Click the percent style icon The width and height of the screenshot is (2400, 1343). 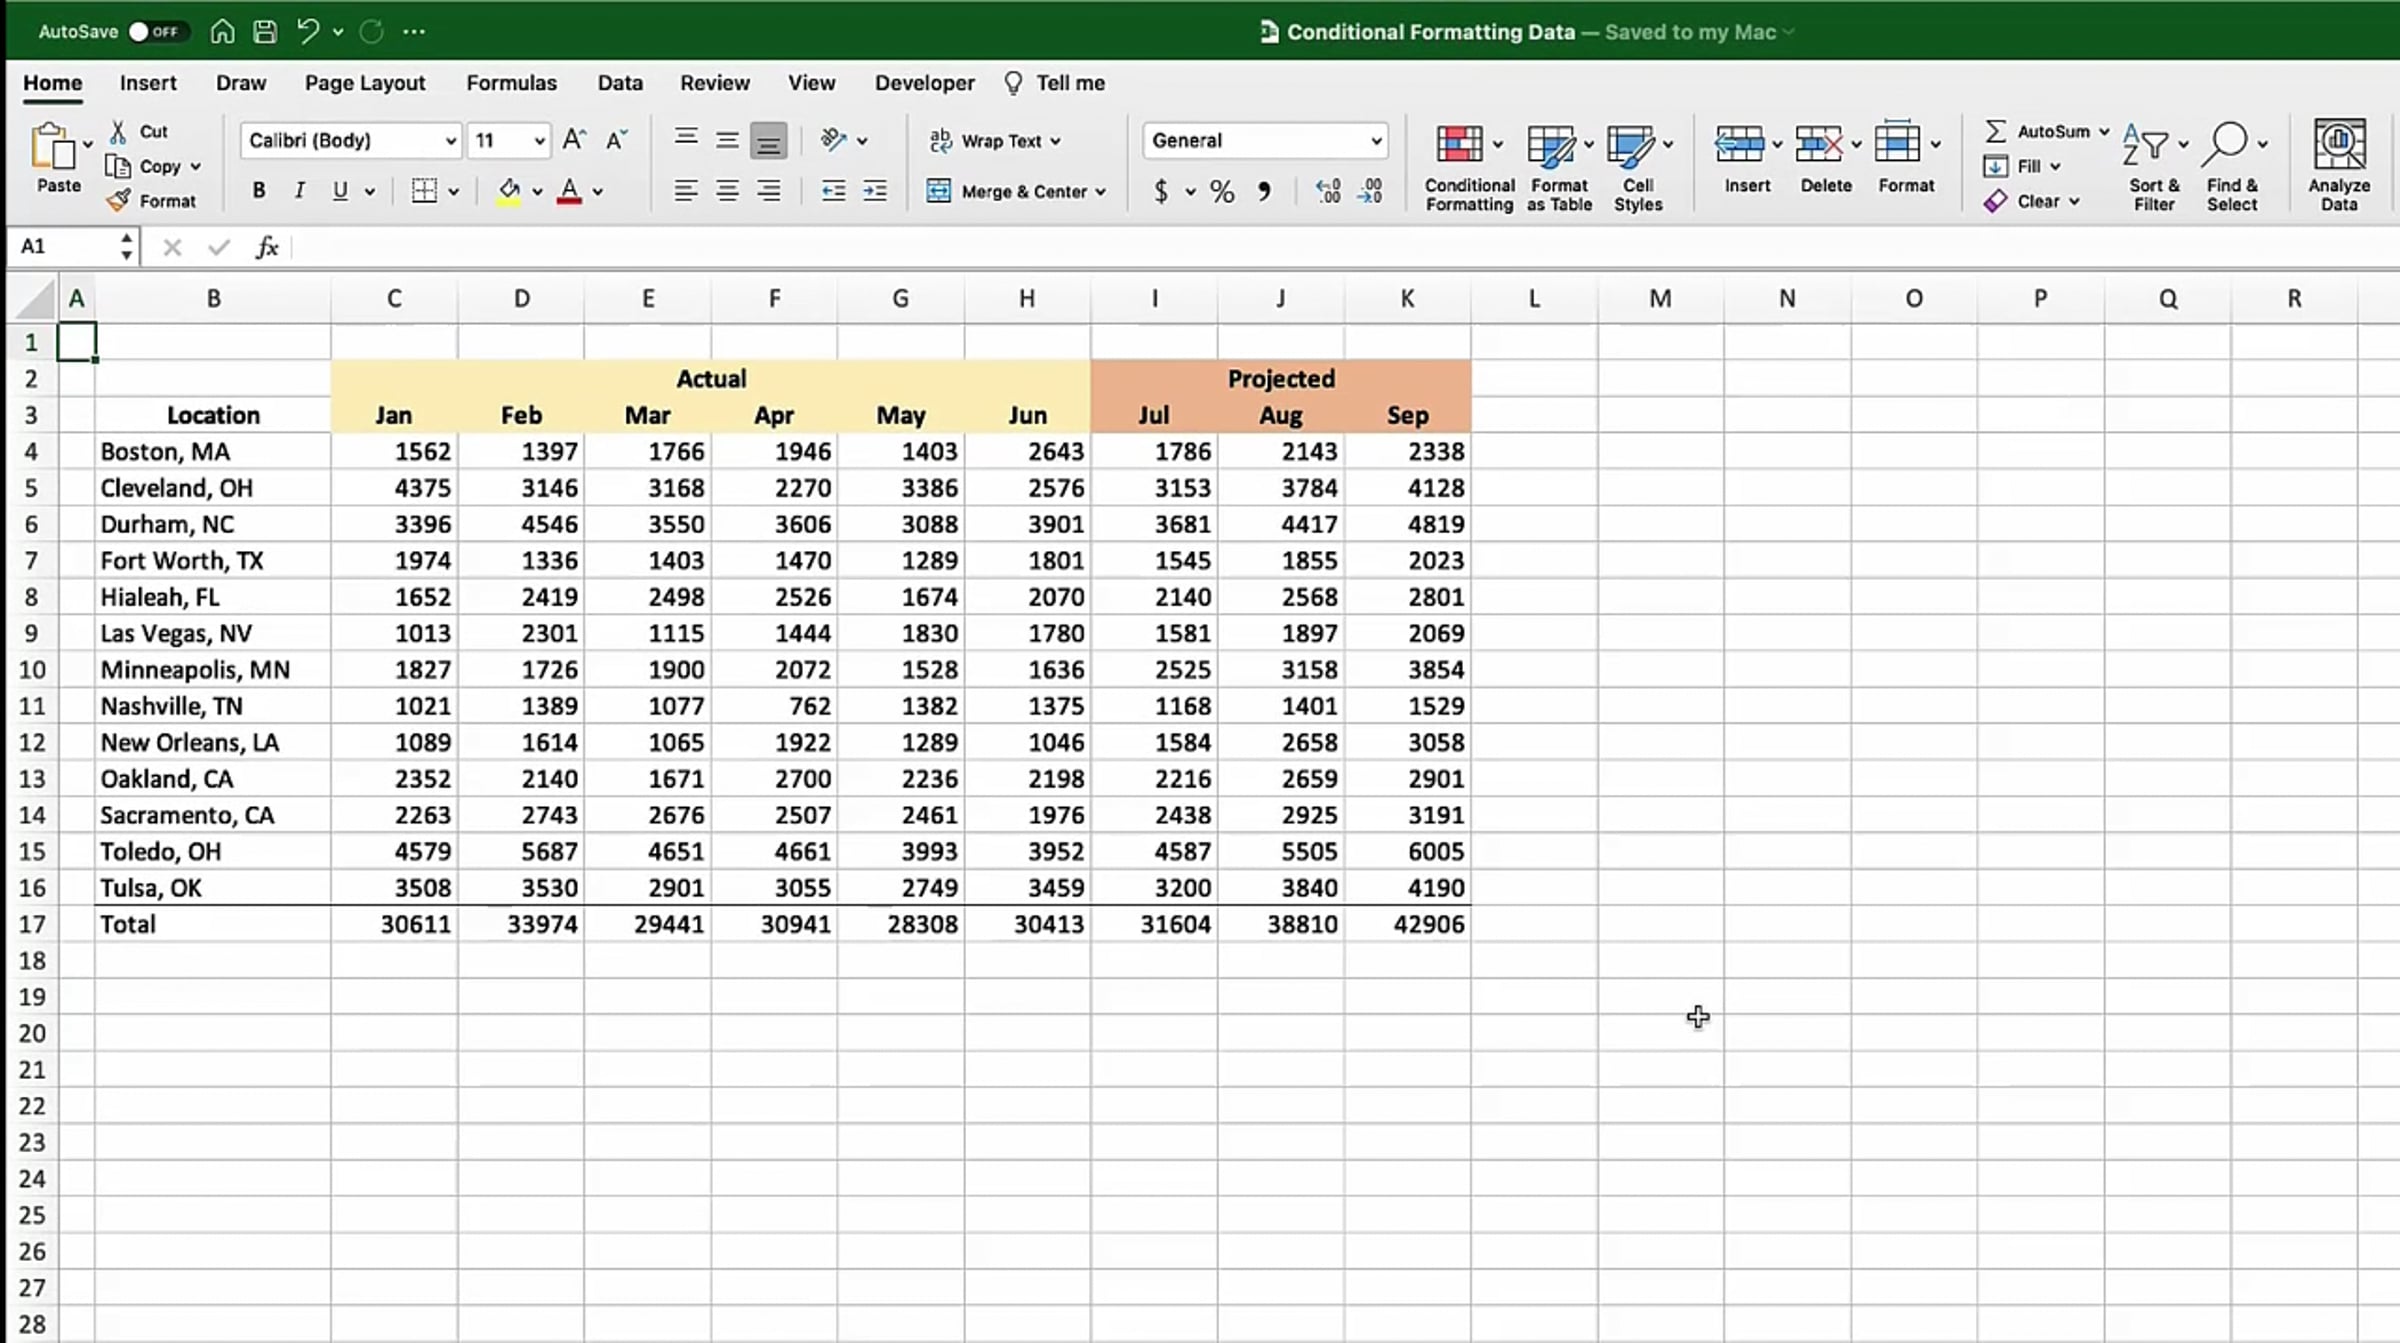[x=1221, y=191]
